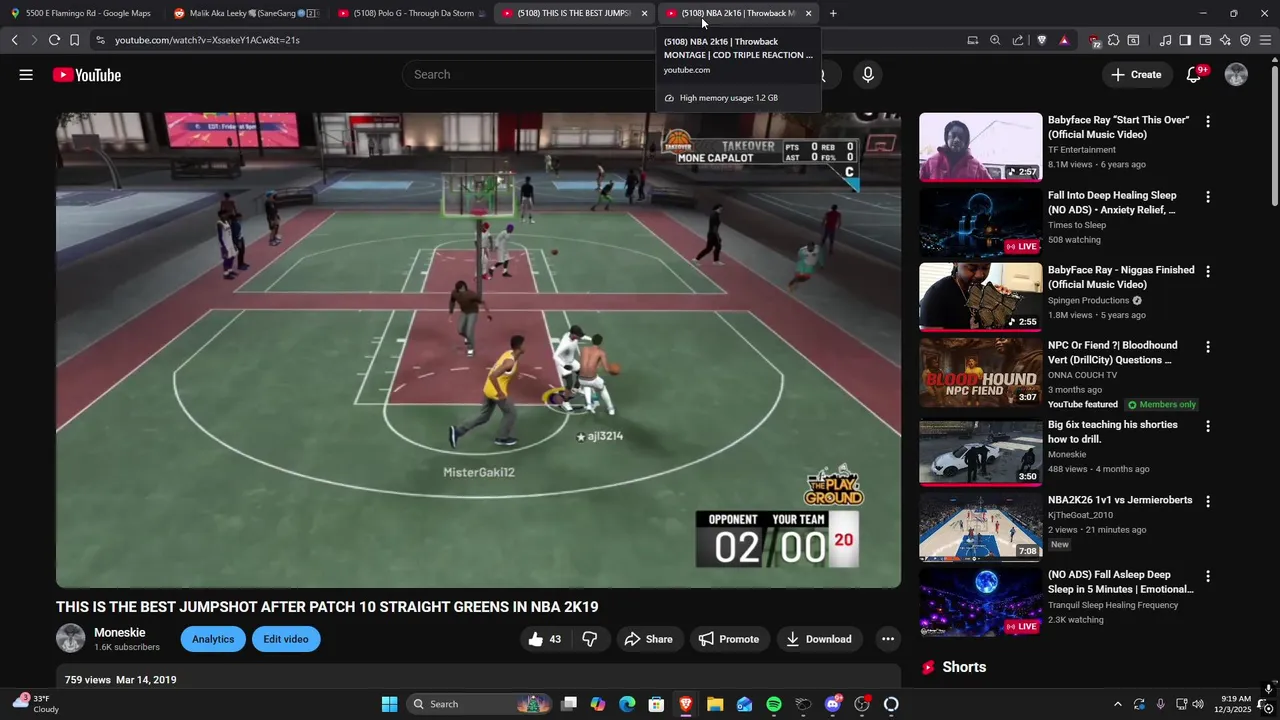Click the address bar URL
Image resolution: width=1280 pixels, height=720 pixels.
coord(207,40)
